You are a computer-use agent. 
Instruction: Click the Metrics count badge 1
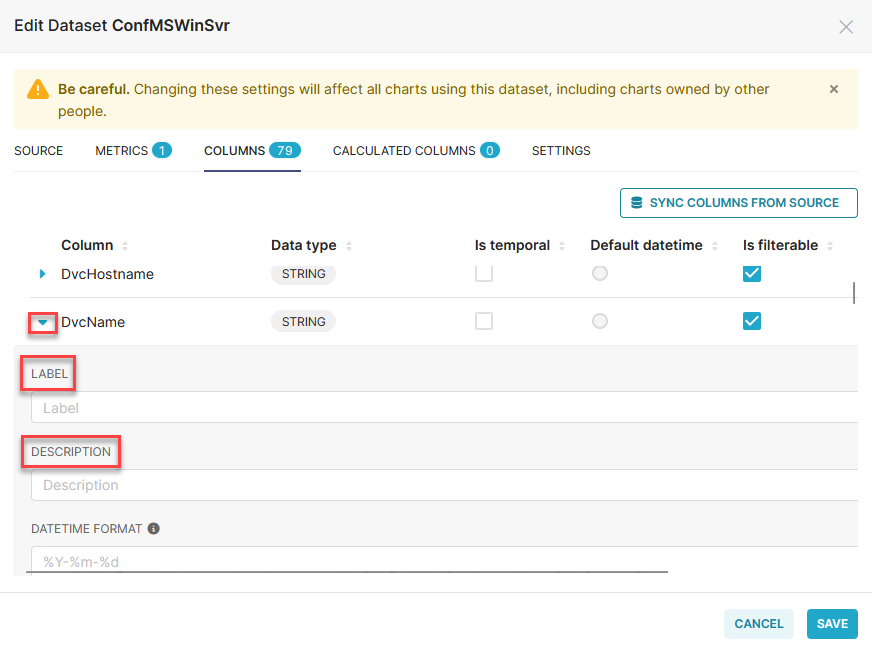(x=162, y=150)
